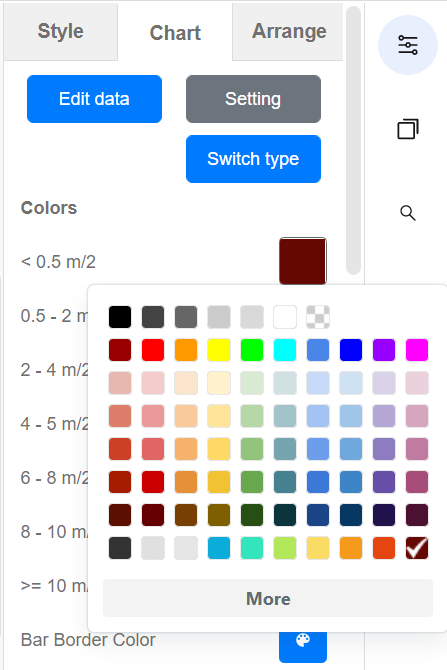The width and height of the screenshot is (447, 670).
Task: Click the magnifier search icon
Action: coord(408,213)
